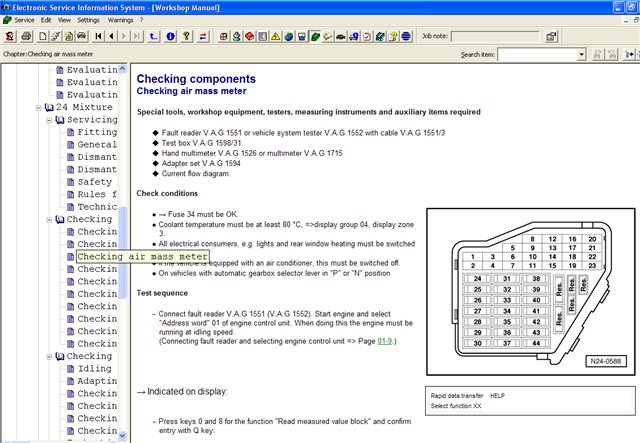Open the Search item dropdown arrow
This screenshot has height=443, width=640.
[582, 54]
